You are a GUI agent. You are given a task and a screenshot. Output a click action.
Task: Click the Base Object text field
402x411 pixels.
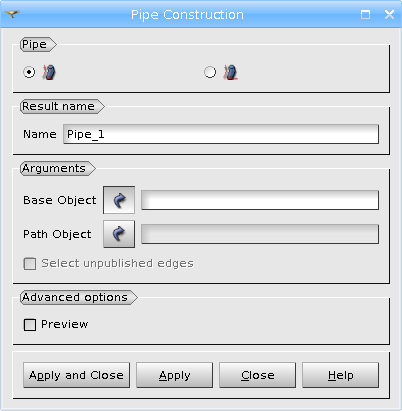click(260, 200)
